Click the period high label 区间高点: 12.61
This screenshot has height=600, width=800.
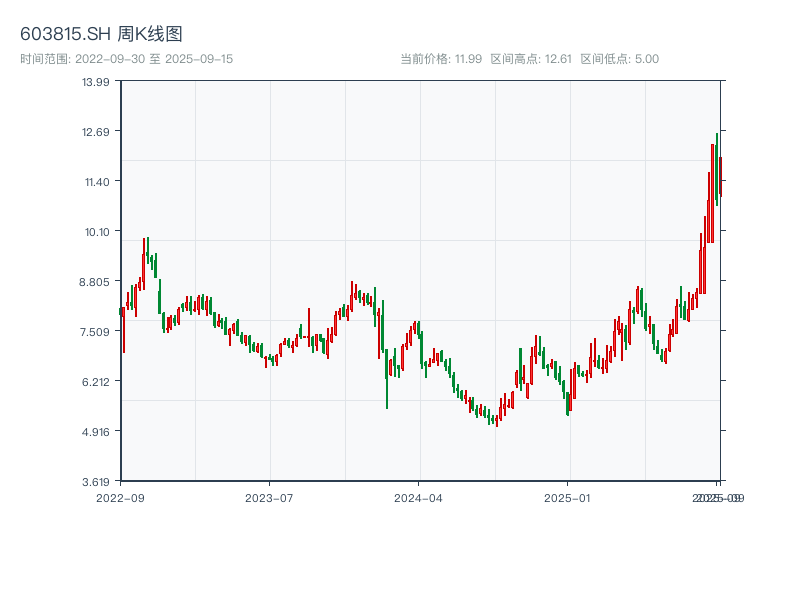(x=531, y=59)
